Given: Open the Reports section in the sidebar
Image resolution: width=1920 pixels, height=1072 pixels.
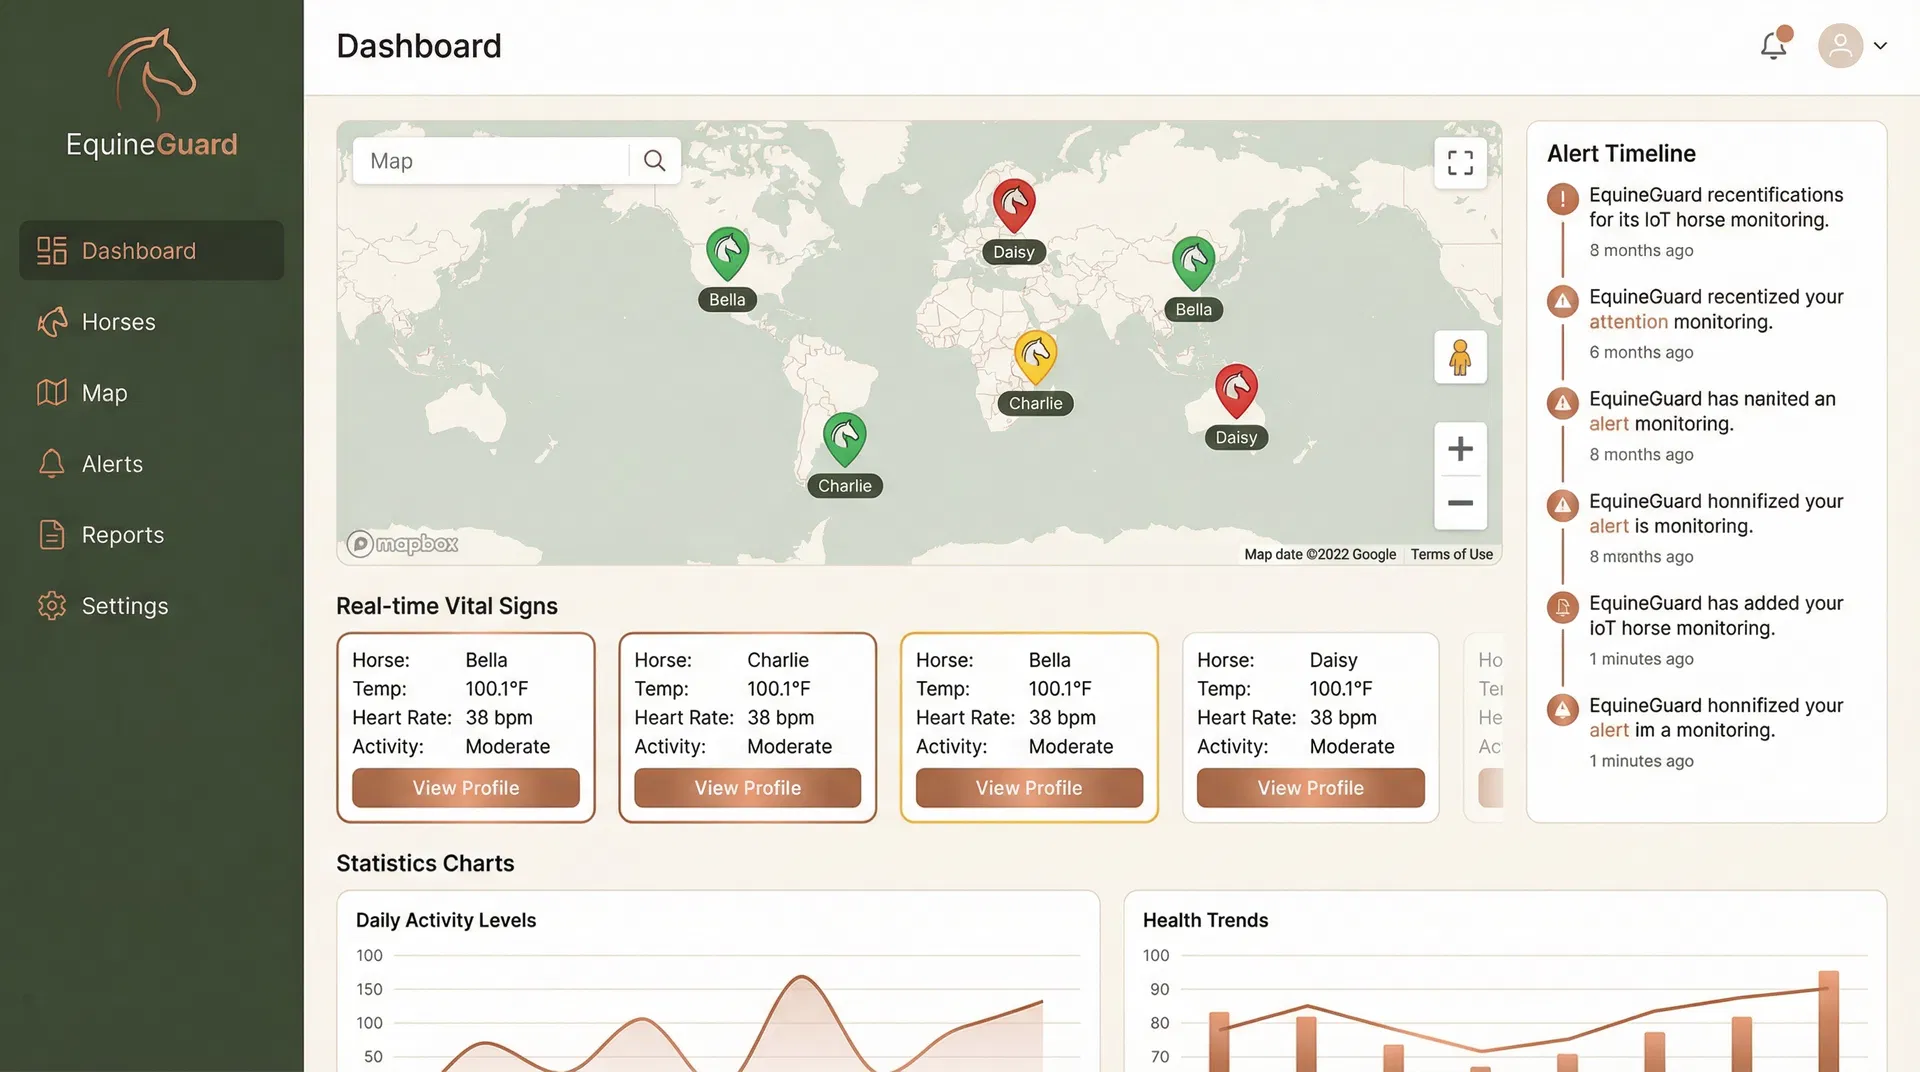Looking at the screenshot, I should coord(122,534).
